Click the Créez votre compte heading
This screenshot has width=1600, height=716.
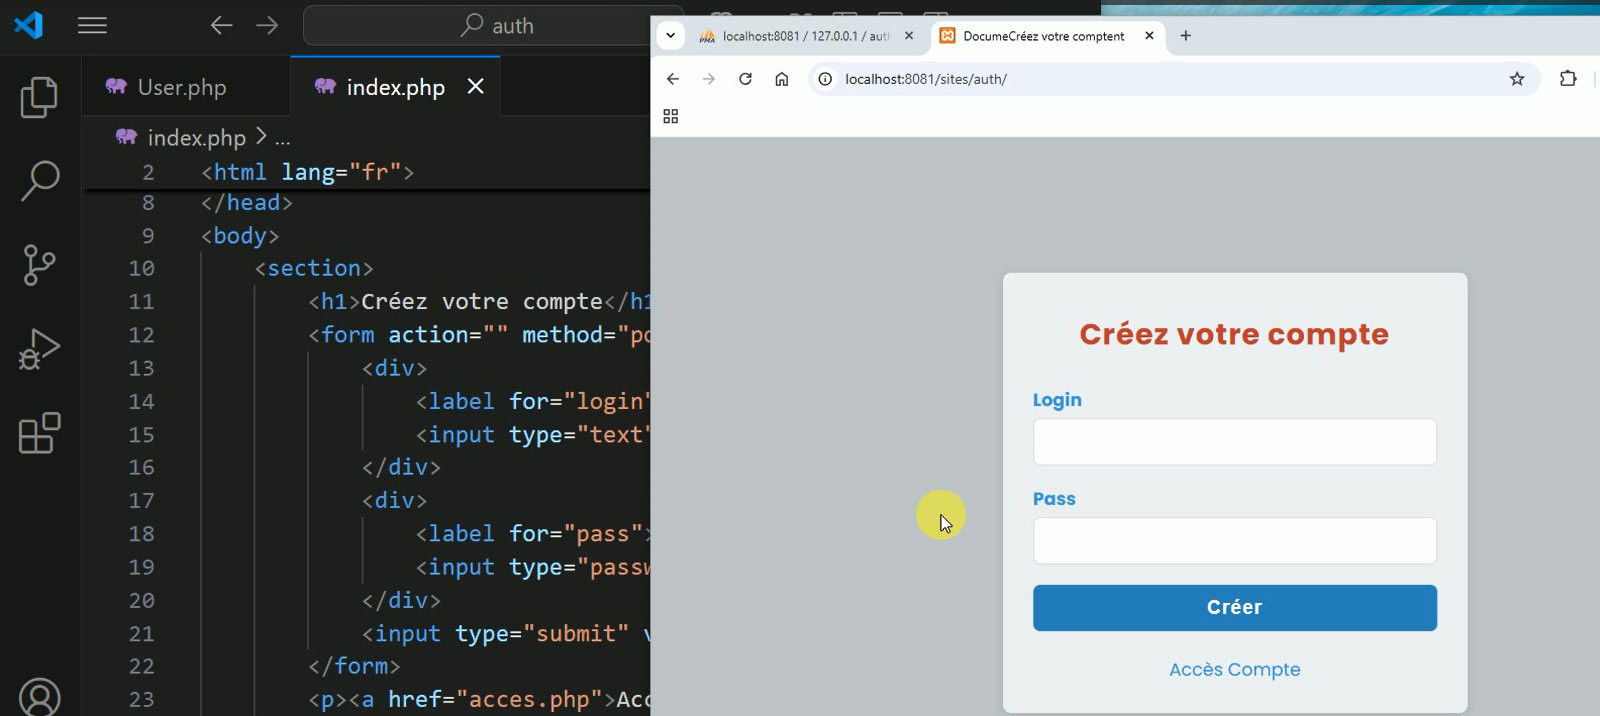pos(1234,334)
